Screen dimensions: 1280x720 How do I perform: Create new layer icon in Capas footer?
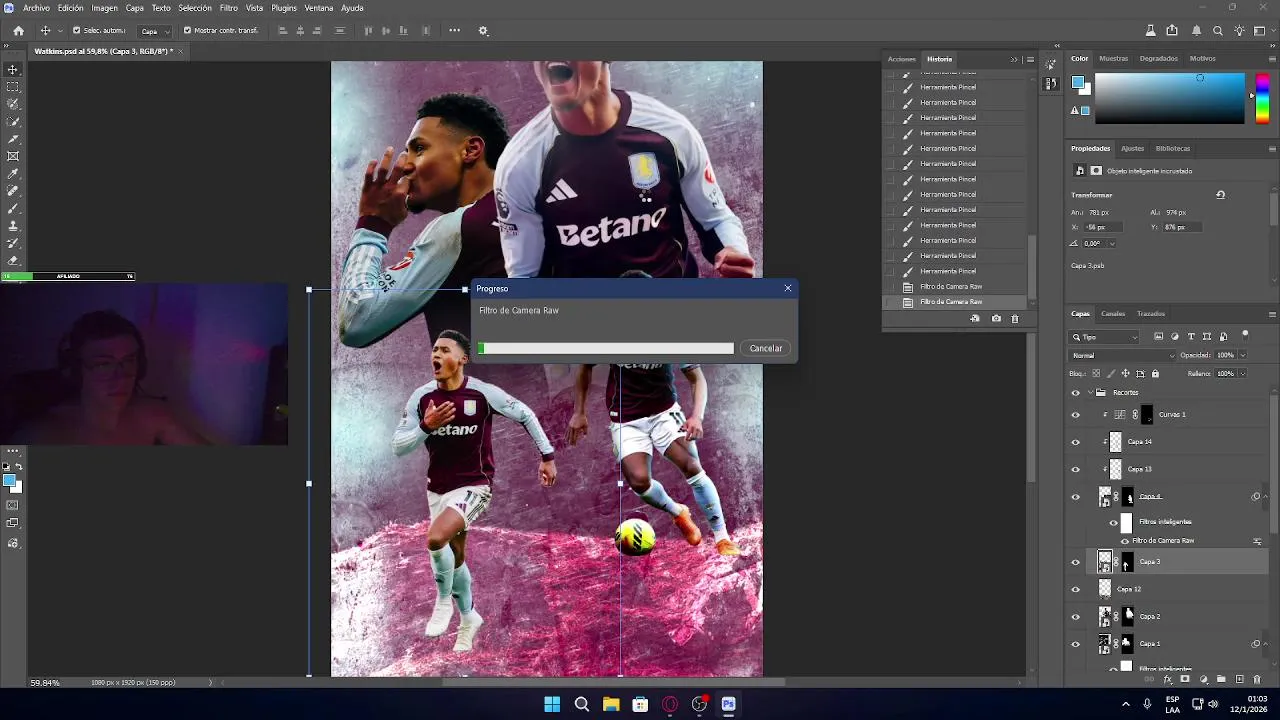pos(1239,679)
